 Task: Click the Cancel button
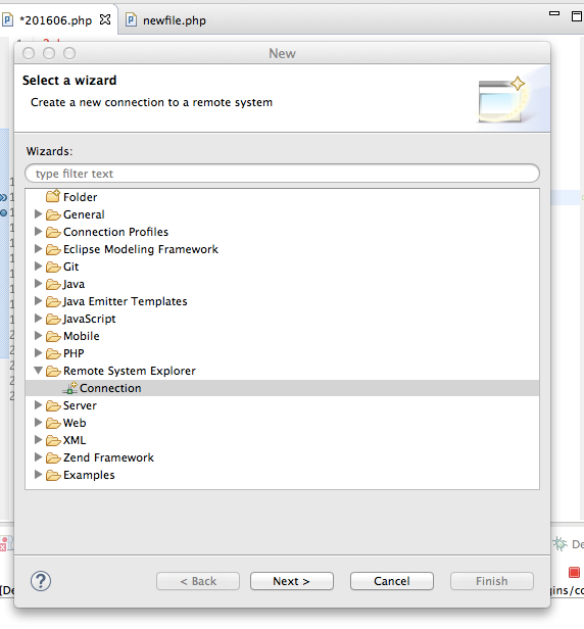(x=391, y=581)
